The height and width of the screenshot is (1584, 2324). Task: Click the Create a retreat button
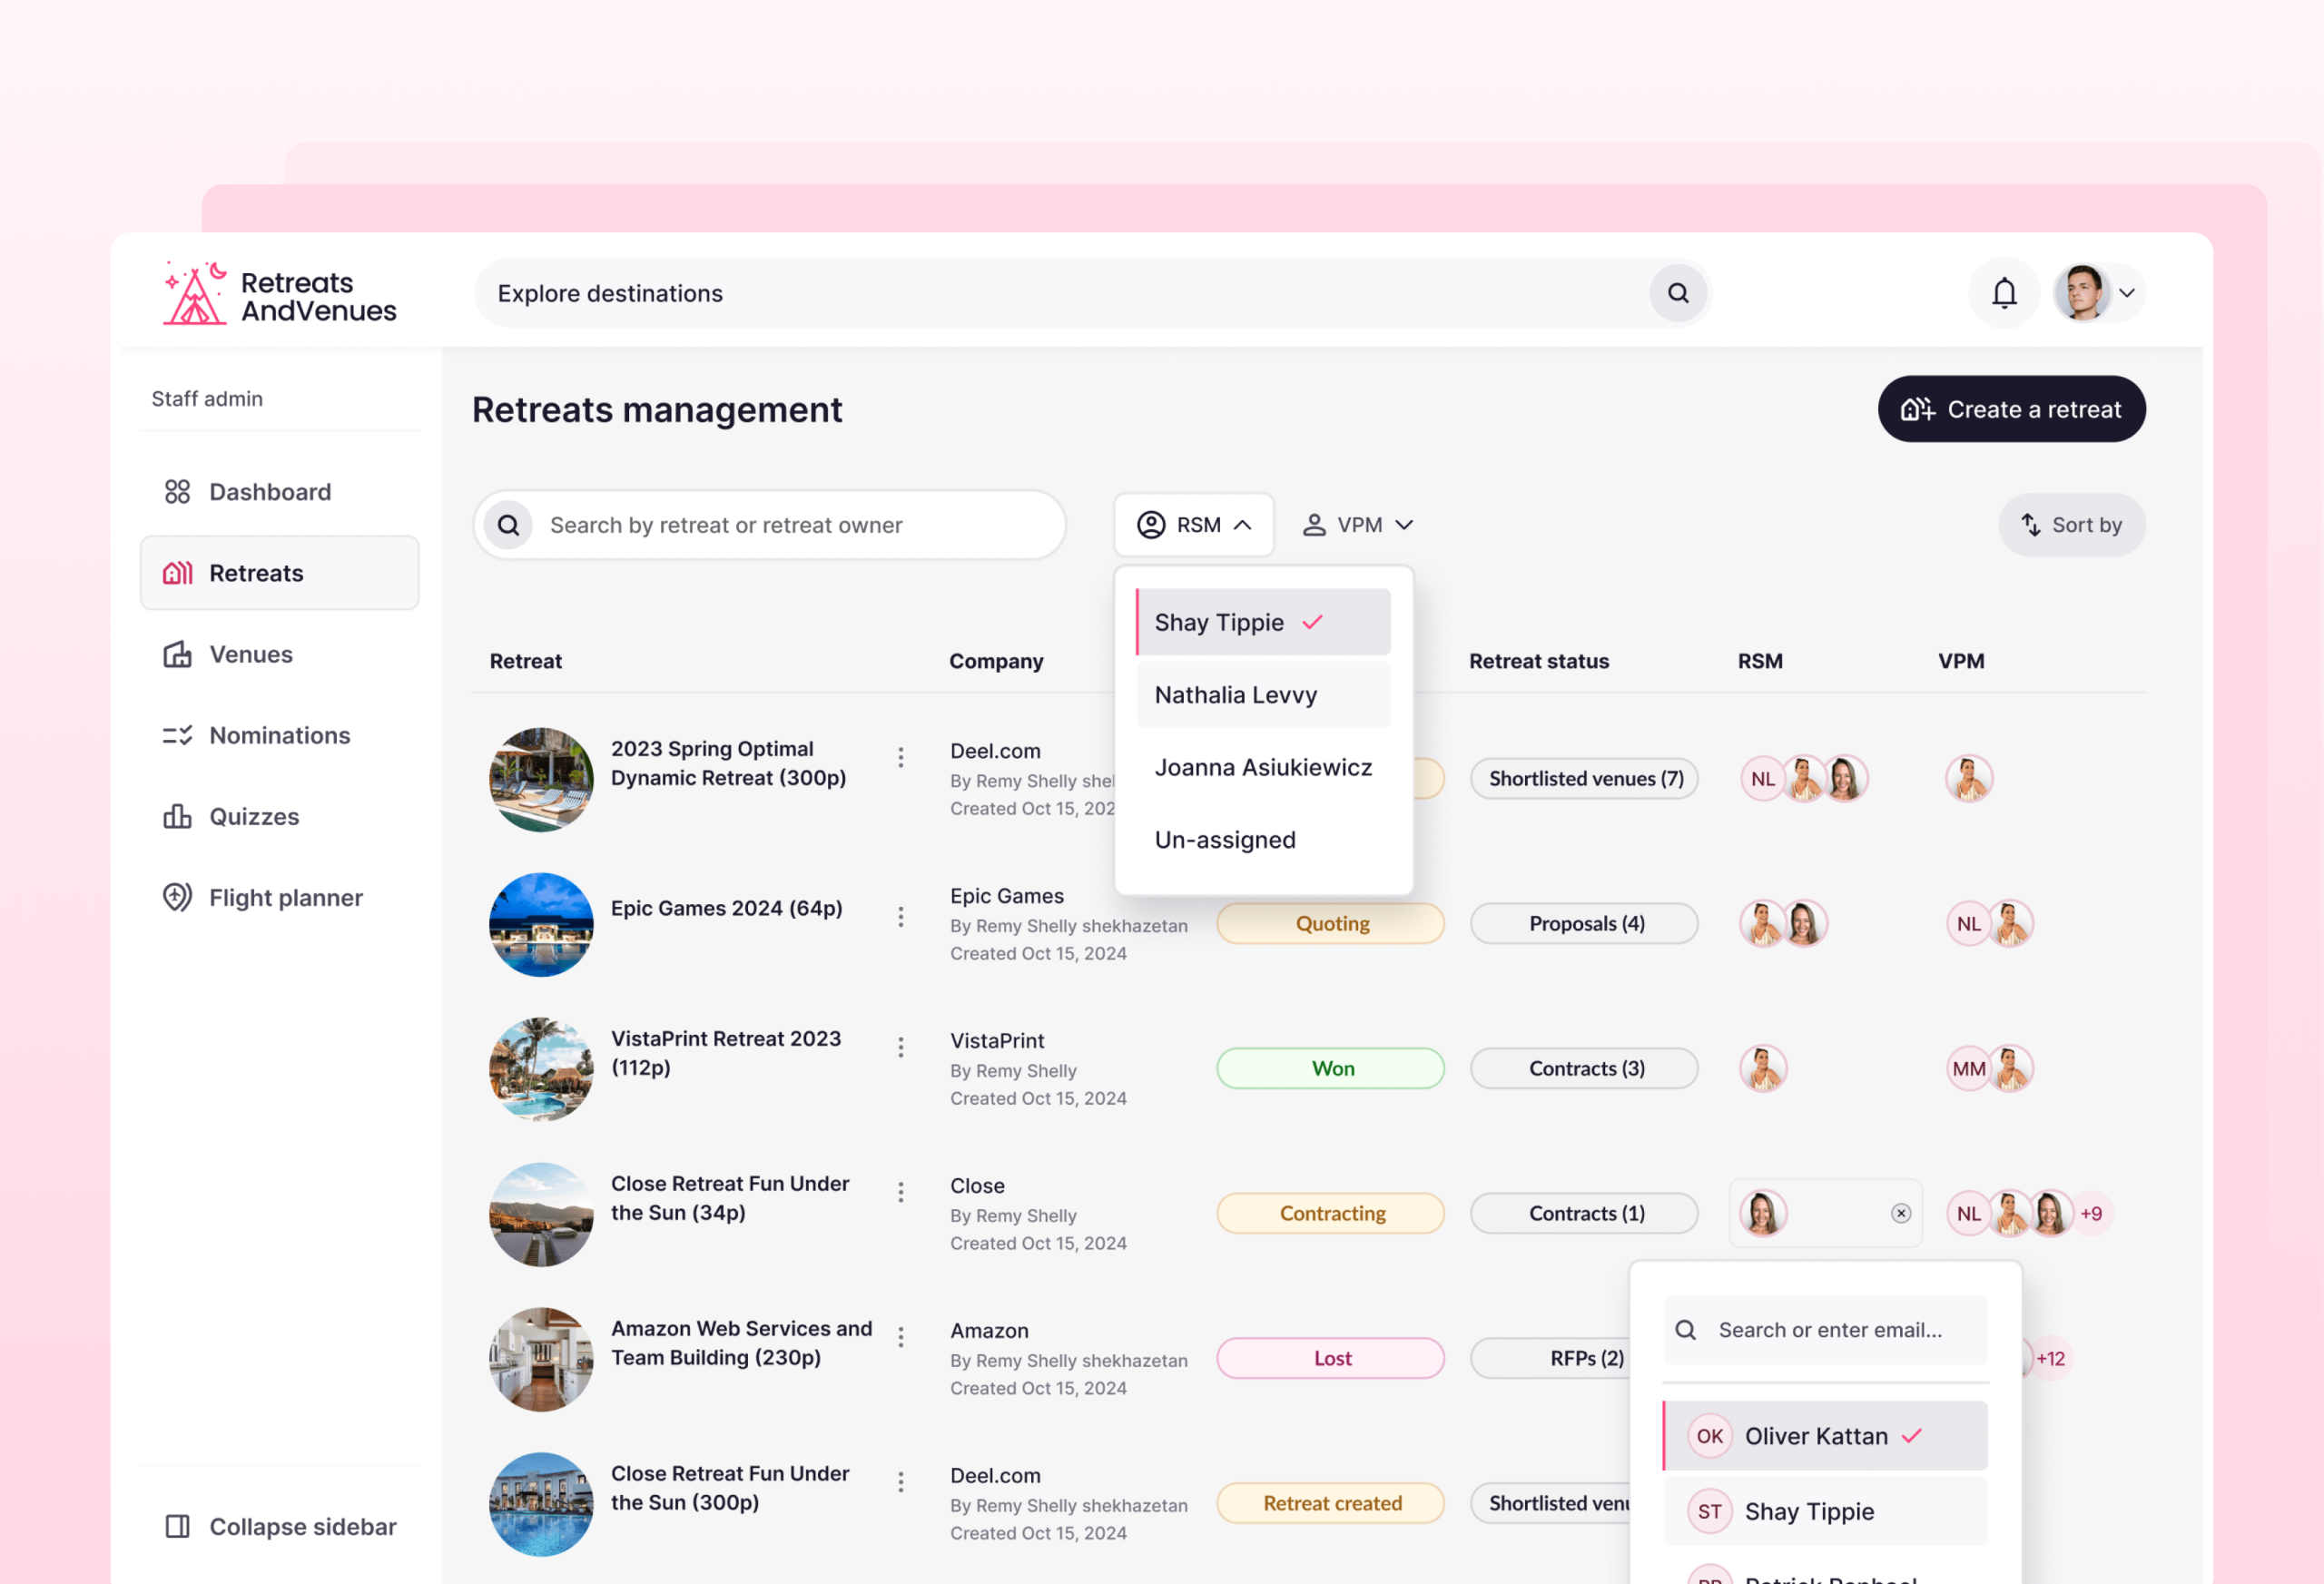click(2011, 408)
